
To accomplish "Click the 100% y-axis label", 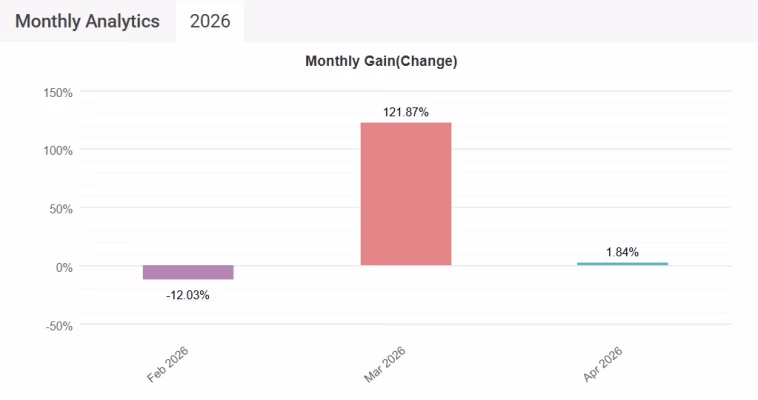I will (x=58, y=151).
